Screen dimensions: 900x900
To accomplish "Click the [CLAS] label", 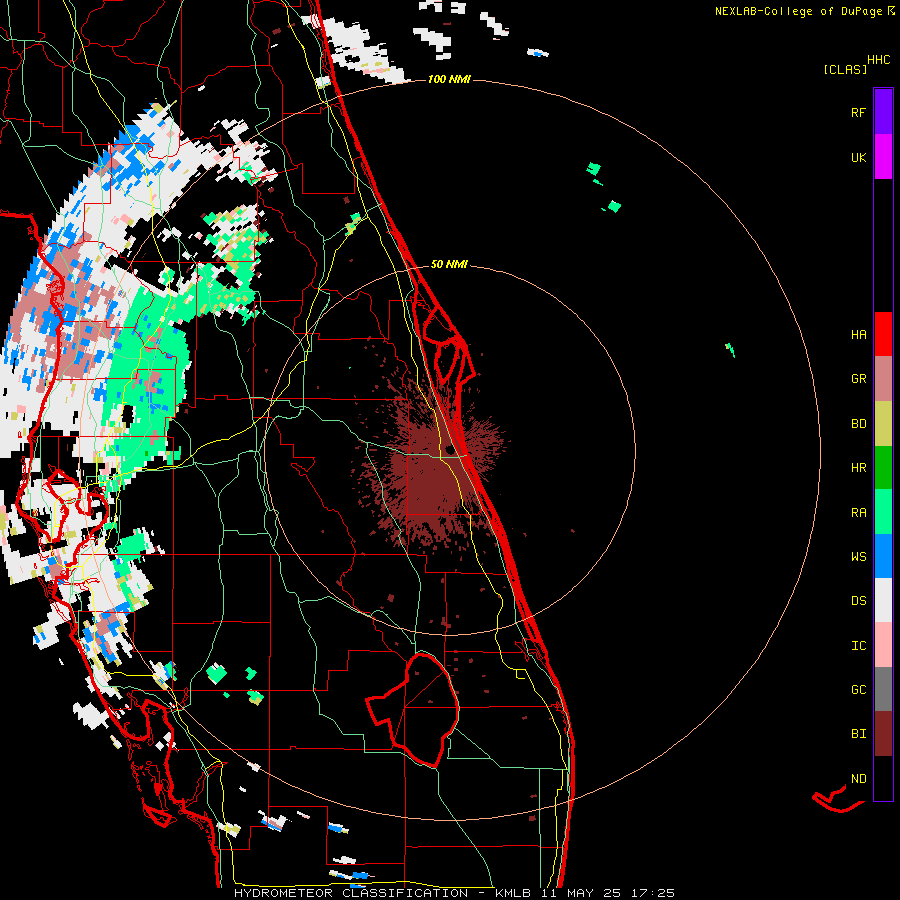I will [x=845, y=69].
